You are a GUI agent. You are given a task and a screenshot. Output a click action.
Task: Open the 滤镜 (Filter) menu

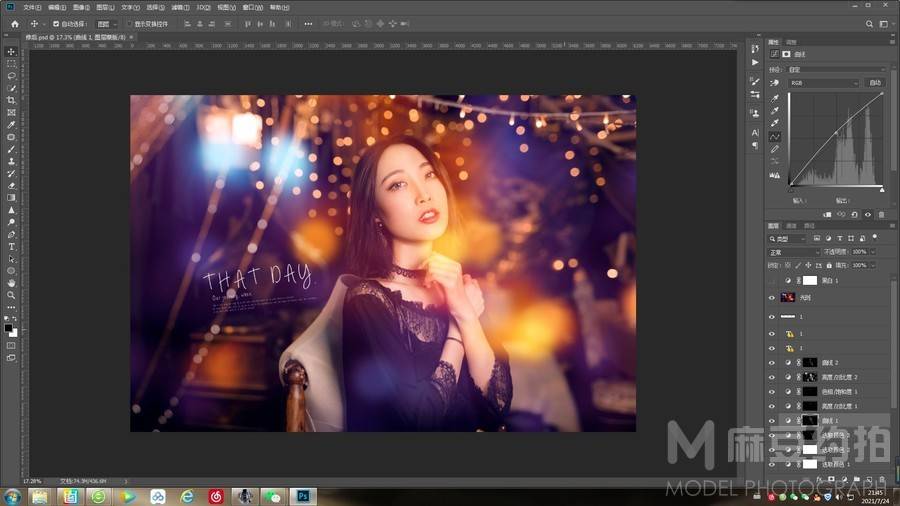click(x=180, y=7)
